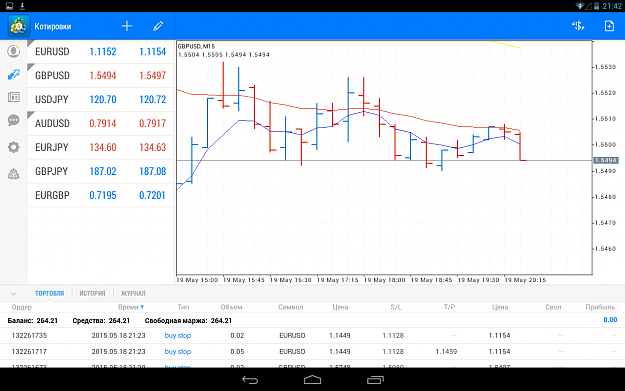Select the GBPJPY quote row

coord(101,171)
